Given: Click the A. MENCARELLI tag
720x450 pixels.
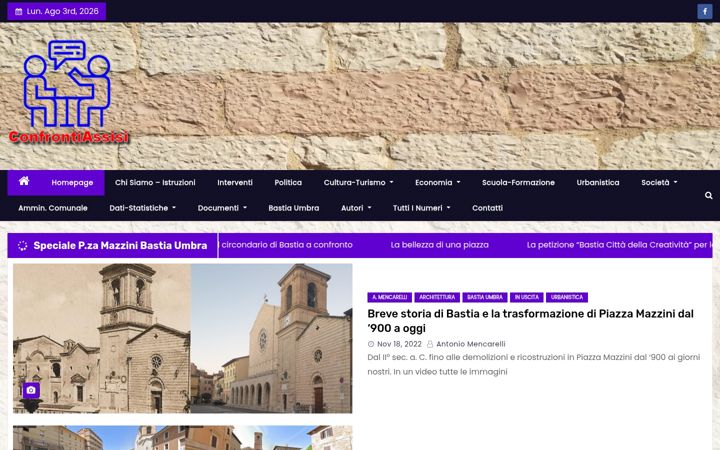Looking at the screenshot, I should click(389, 297).
